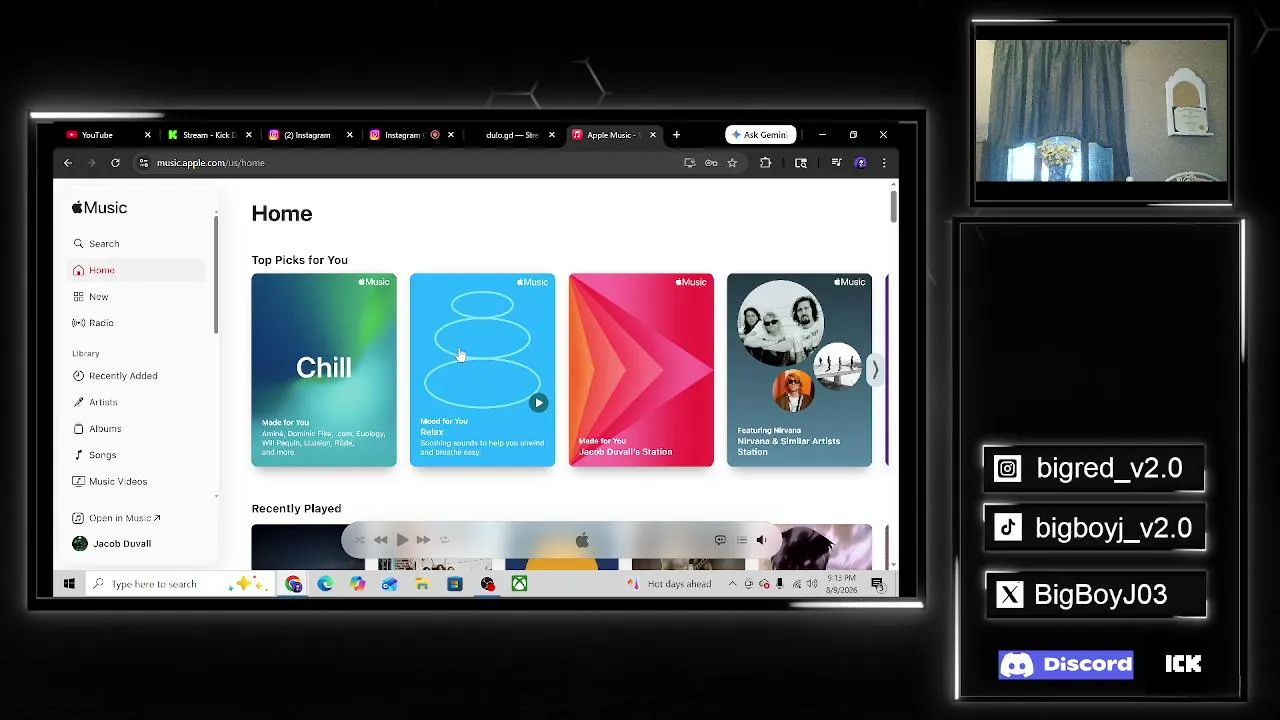Click the Ask Gemini button
Screen dimensions: 1280x720
[761, 135]
